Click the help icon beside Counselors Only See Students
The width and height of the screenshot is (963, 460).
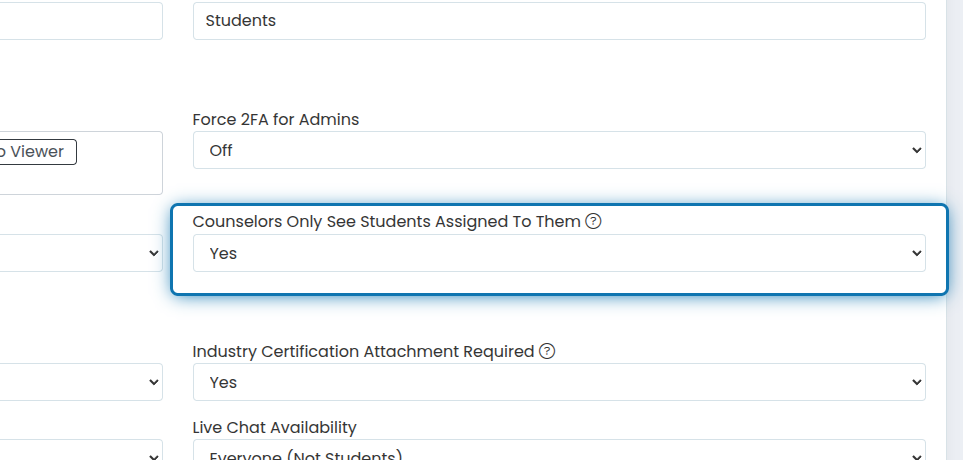(x=593, y=221)
